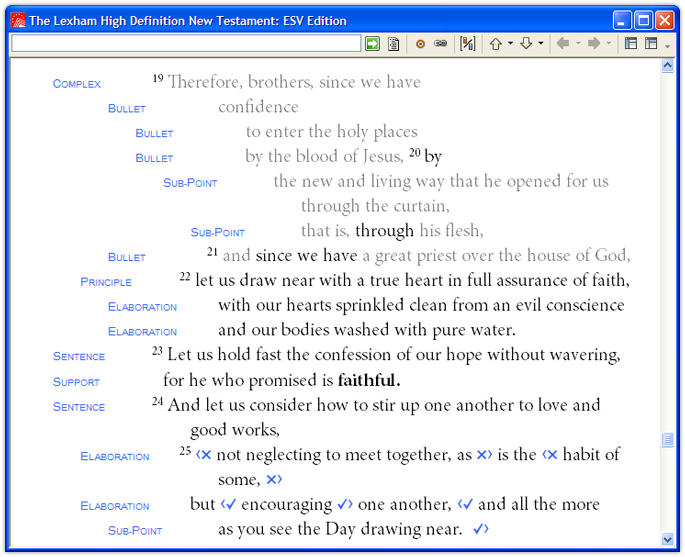The width and height of the screenshot is (685, 557).
Task: Click the chain link set icon
Action: [x=440, y=44]
